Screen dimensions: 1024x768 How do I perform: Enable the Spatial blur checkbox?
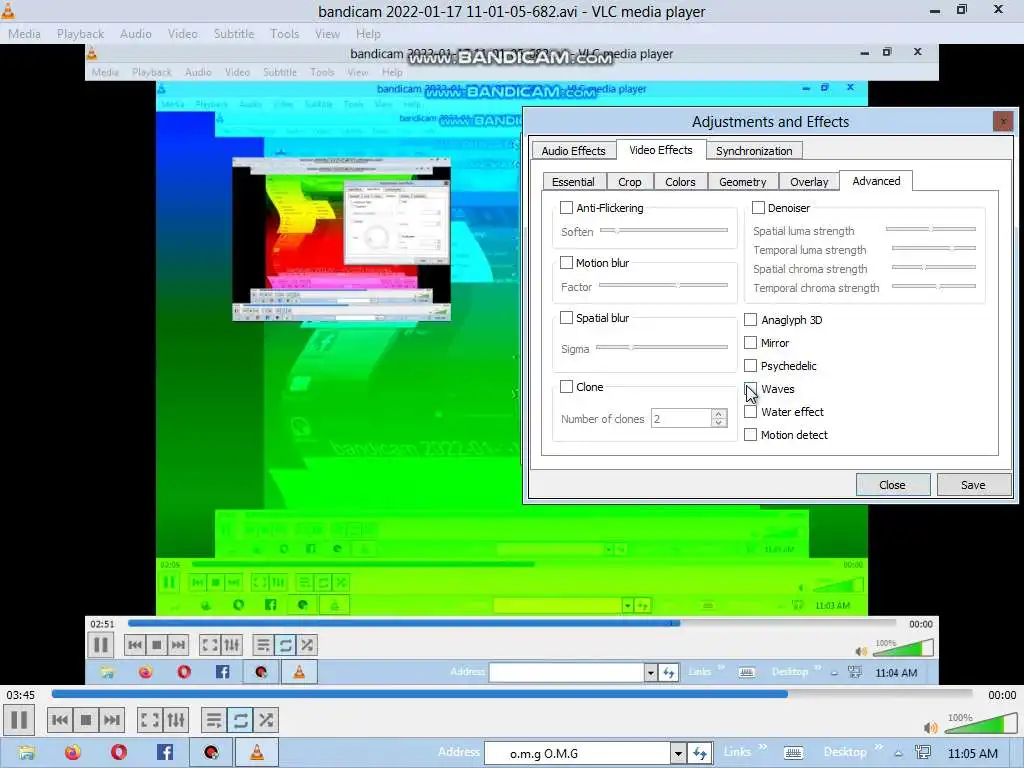(x=566, y=318)
